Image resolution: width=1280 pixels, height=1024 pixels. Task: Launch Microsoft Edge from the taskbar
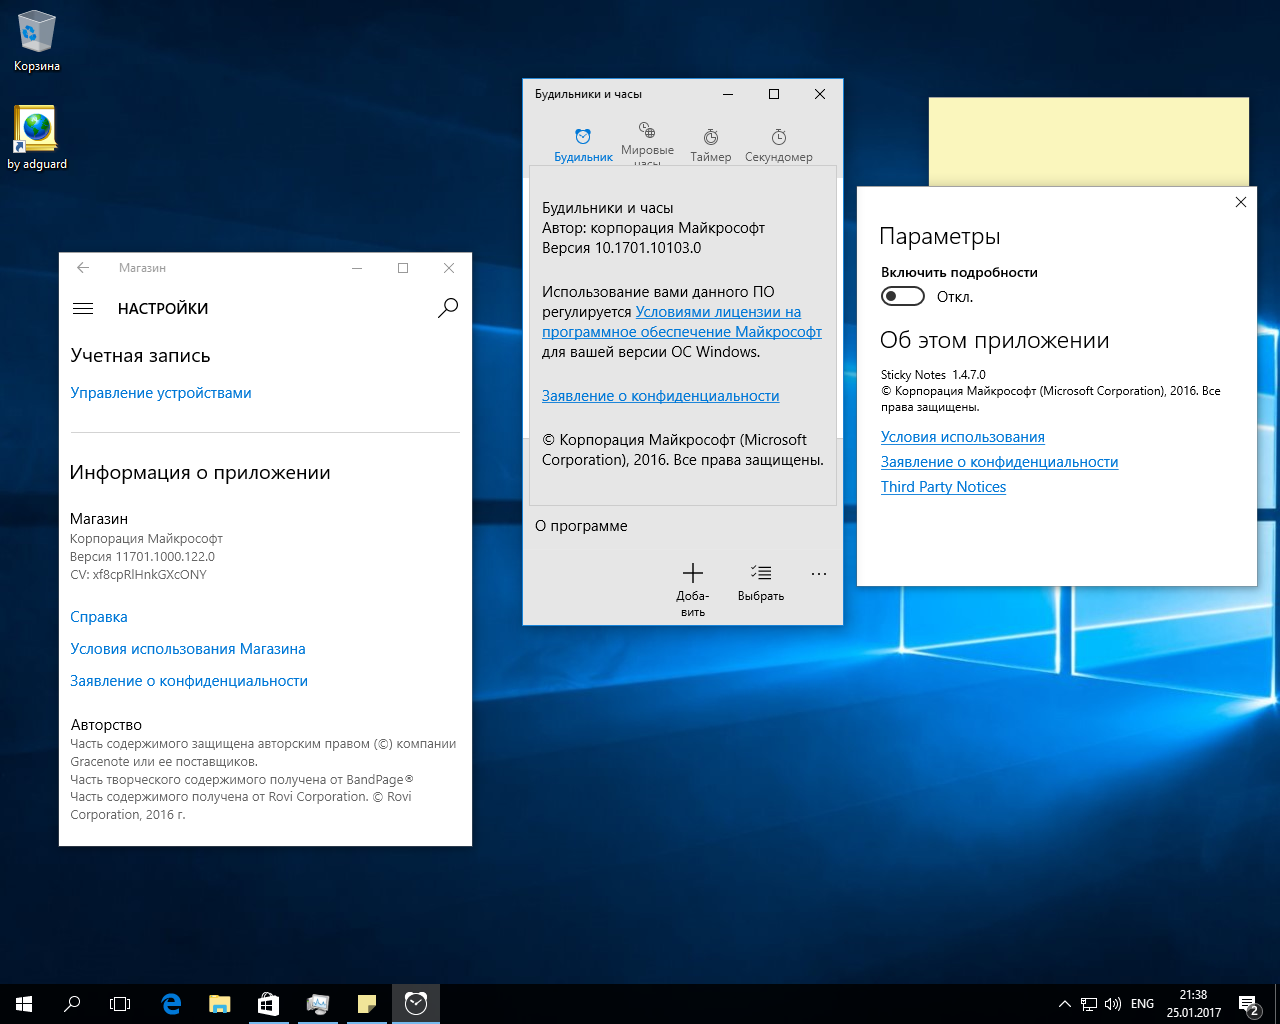tap(171, 1004)
